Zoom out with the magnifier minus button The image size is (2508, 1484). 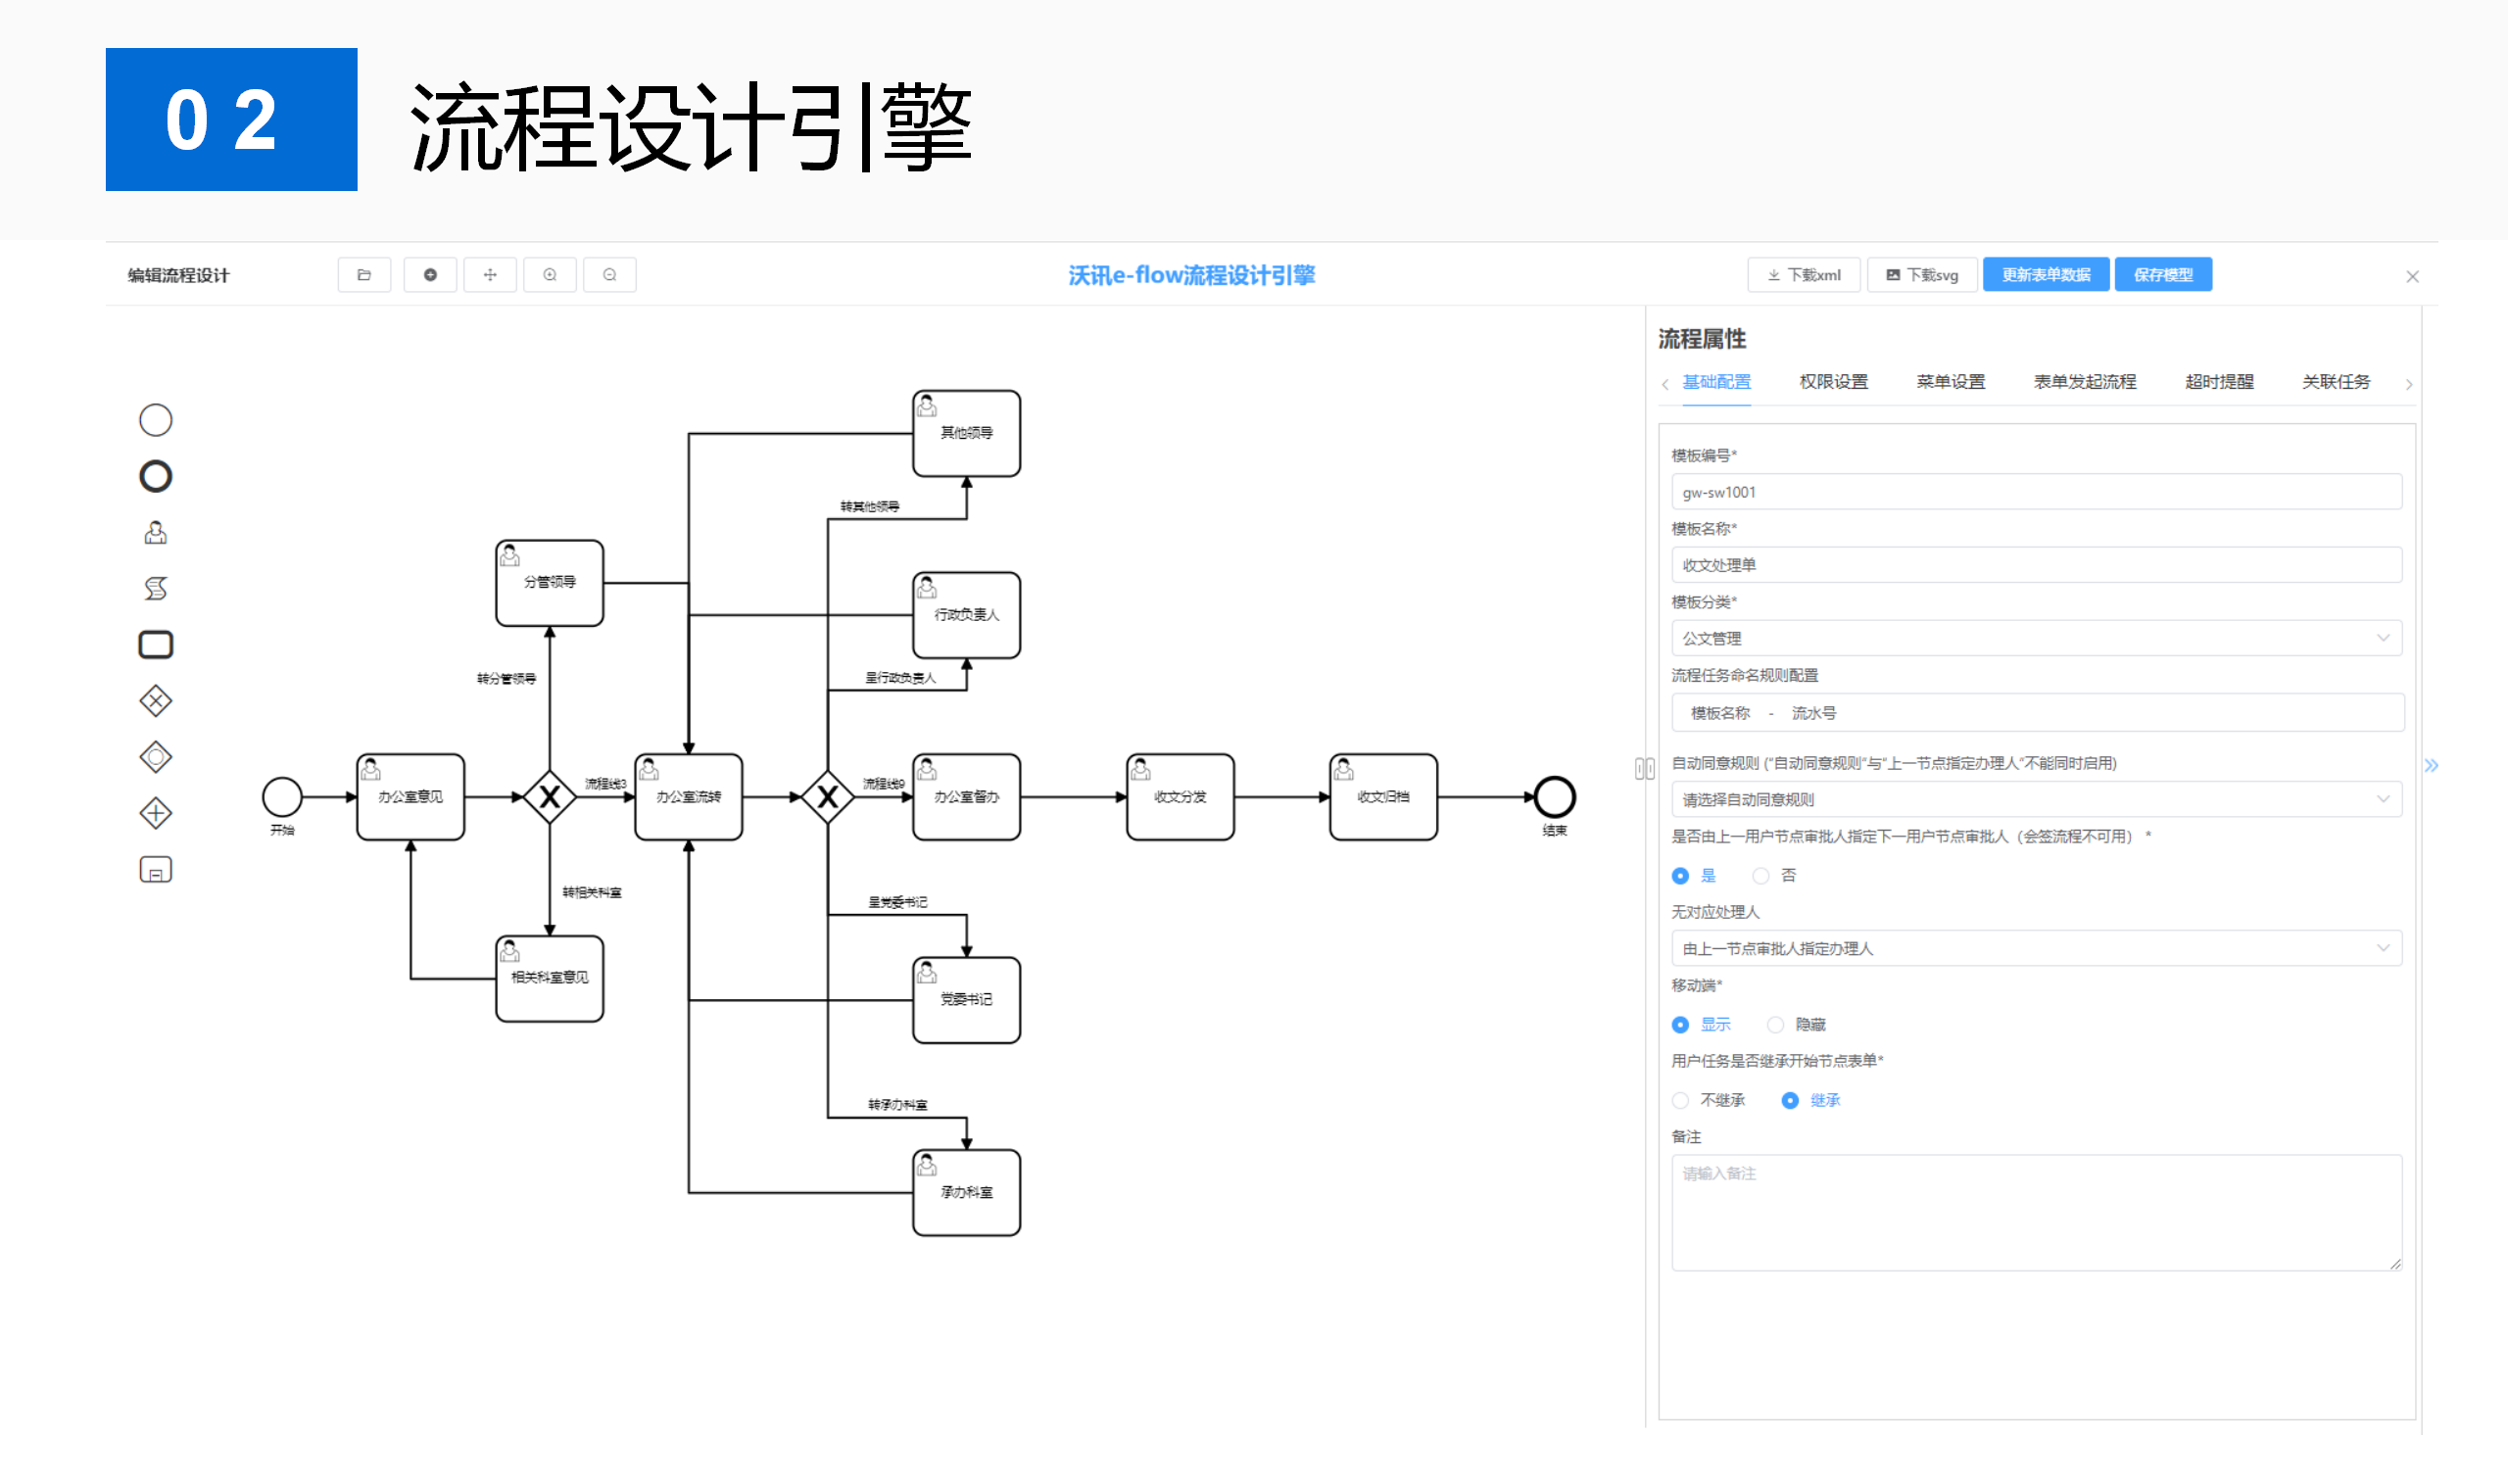610,275
